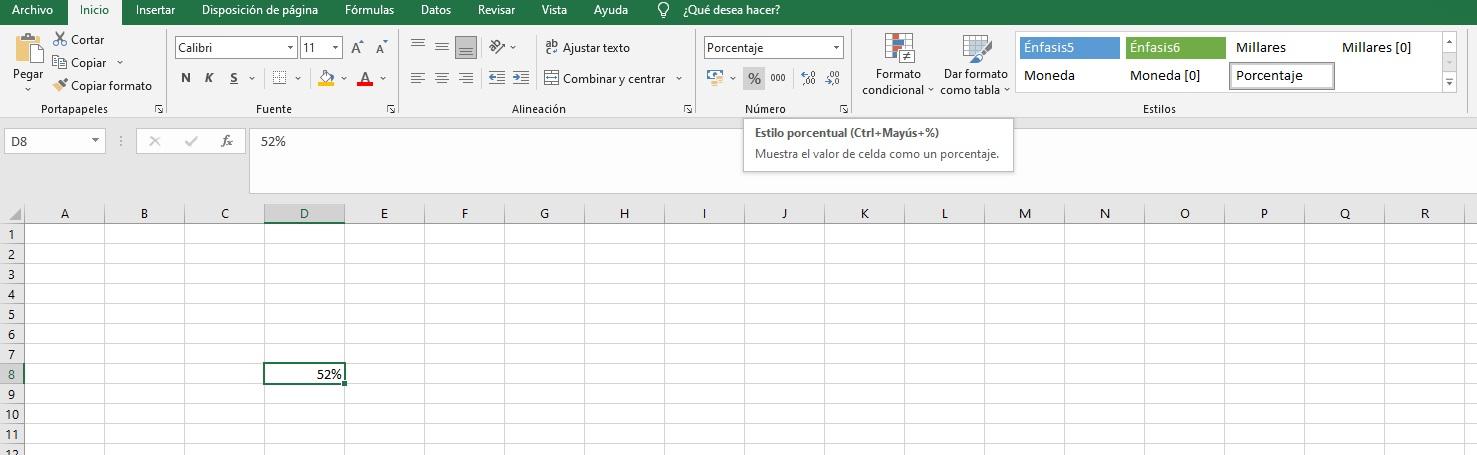The height and width of the screenshot is (455, 1477).
Task: Expand the Porcentaje number format dropdown
Action: [836, 47]
